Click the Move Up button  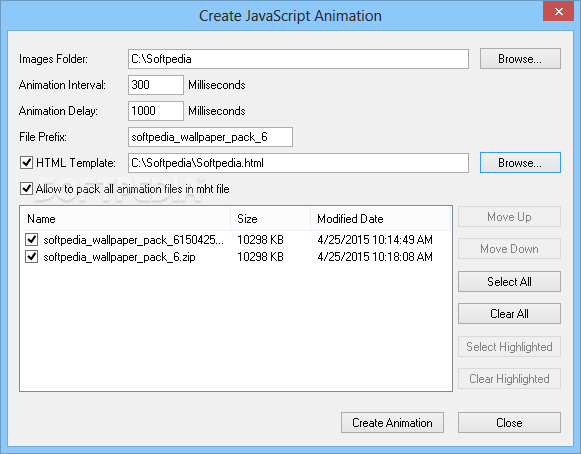[x=509, y=217]
